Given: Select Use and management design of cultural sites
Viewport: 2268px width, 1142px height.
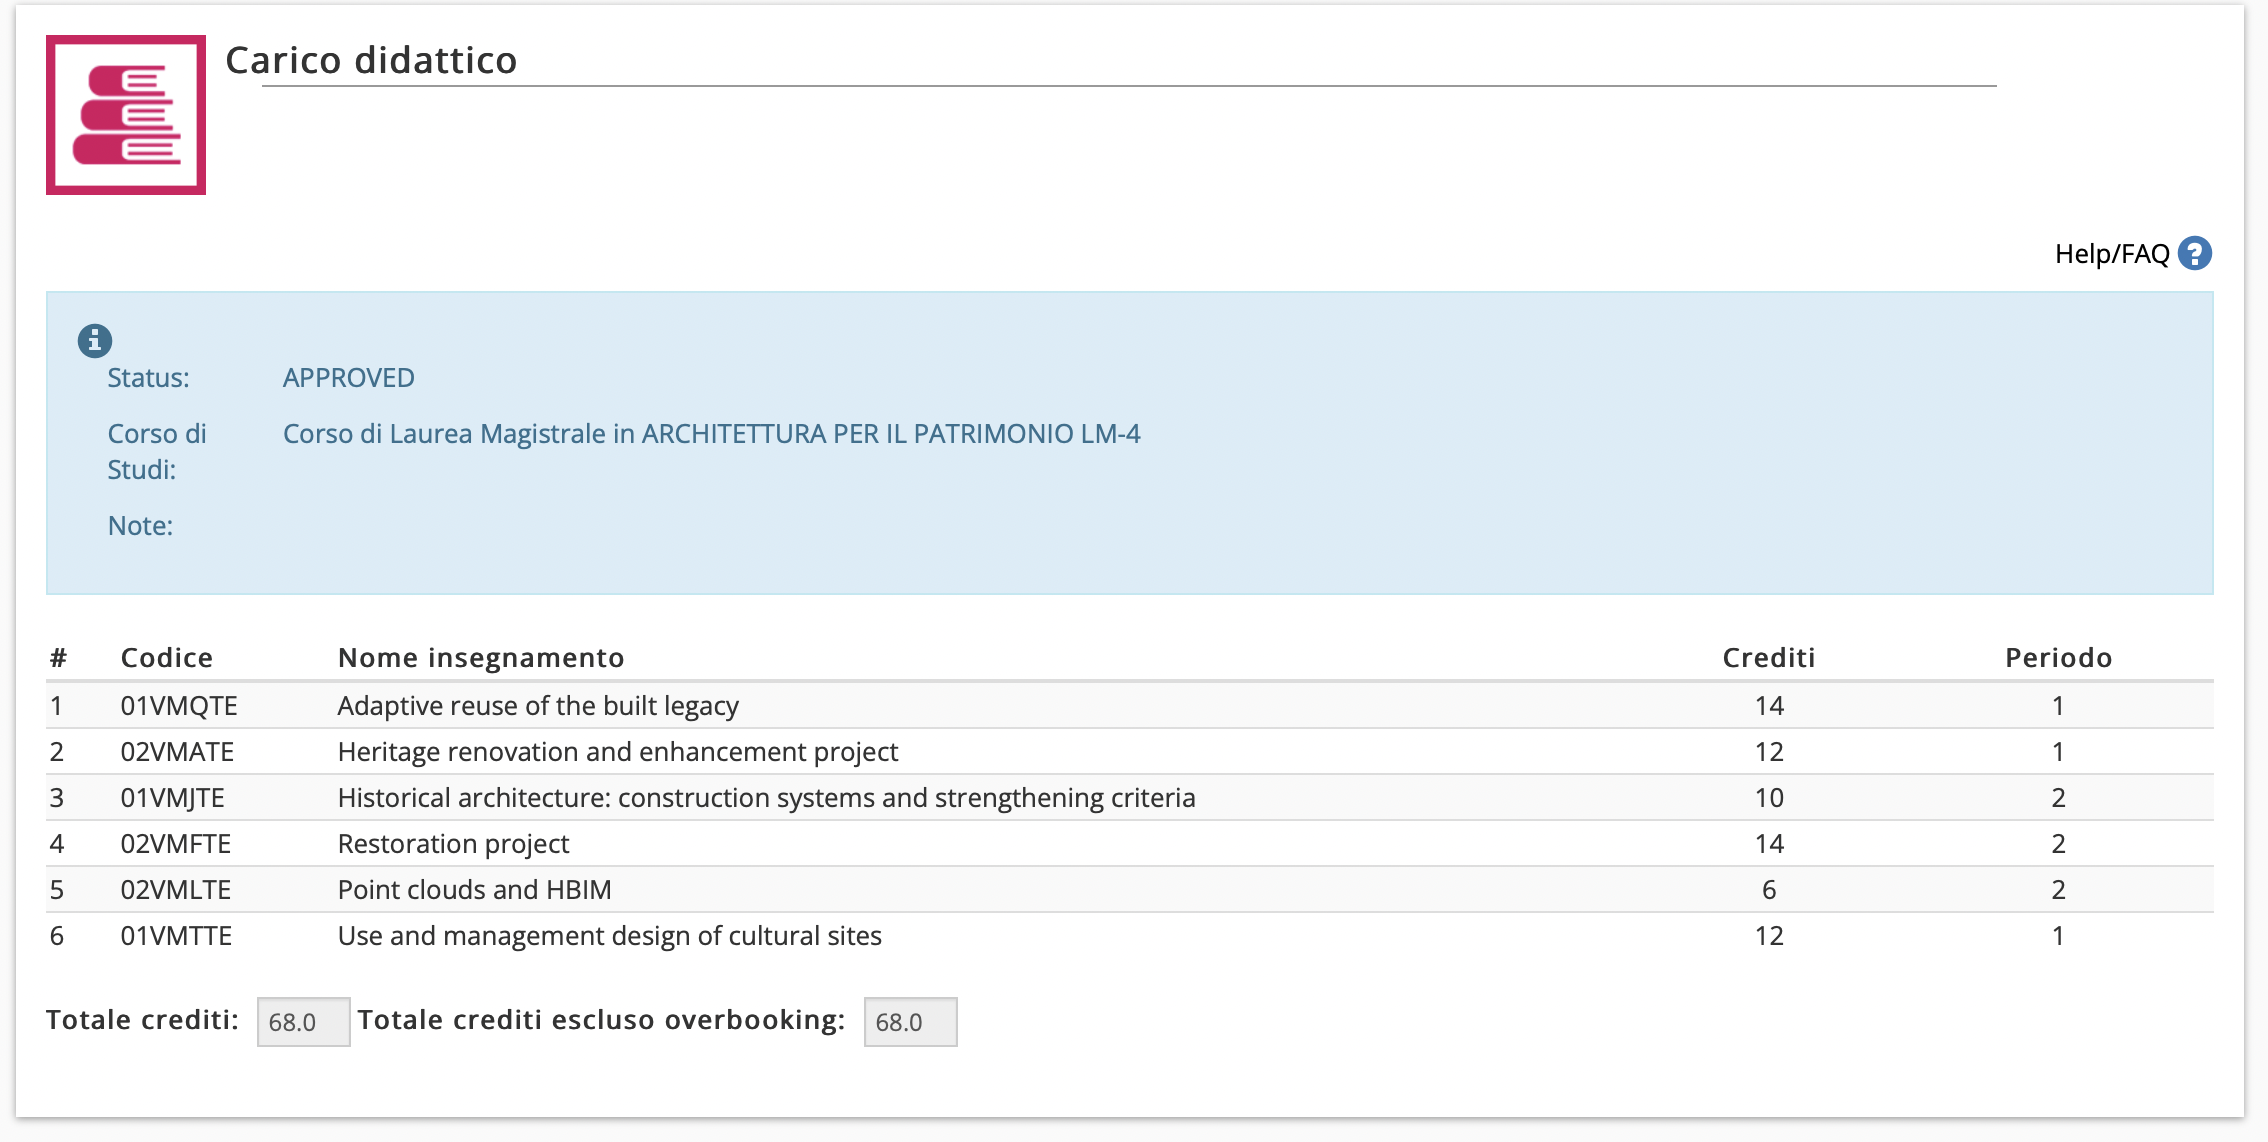Looking at the screenshot, I should 609,936.
